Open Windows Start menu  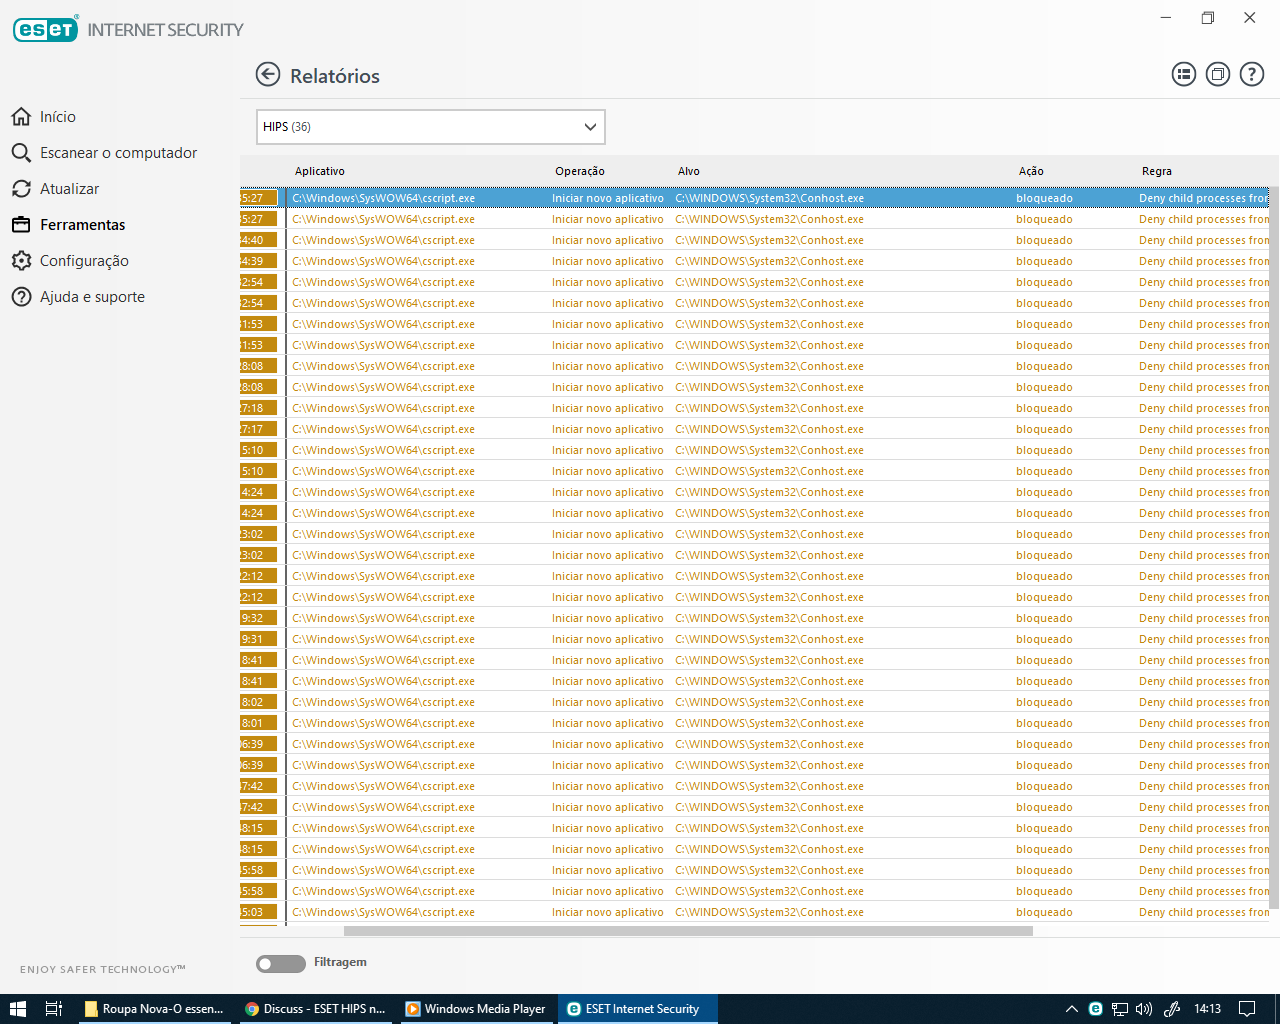pos(17,1009)
